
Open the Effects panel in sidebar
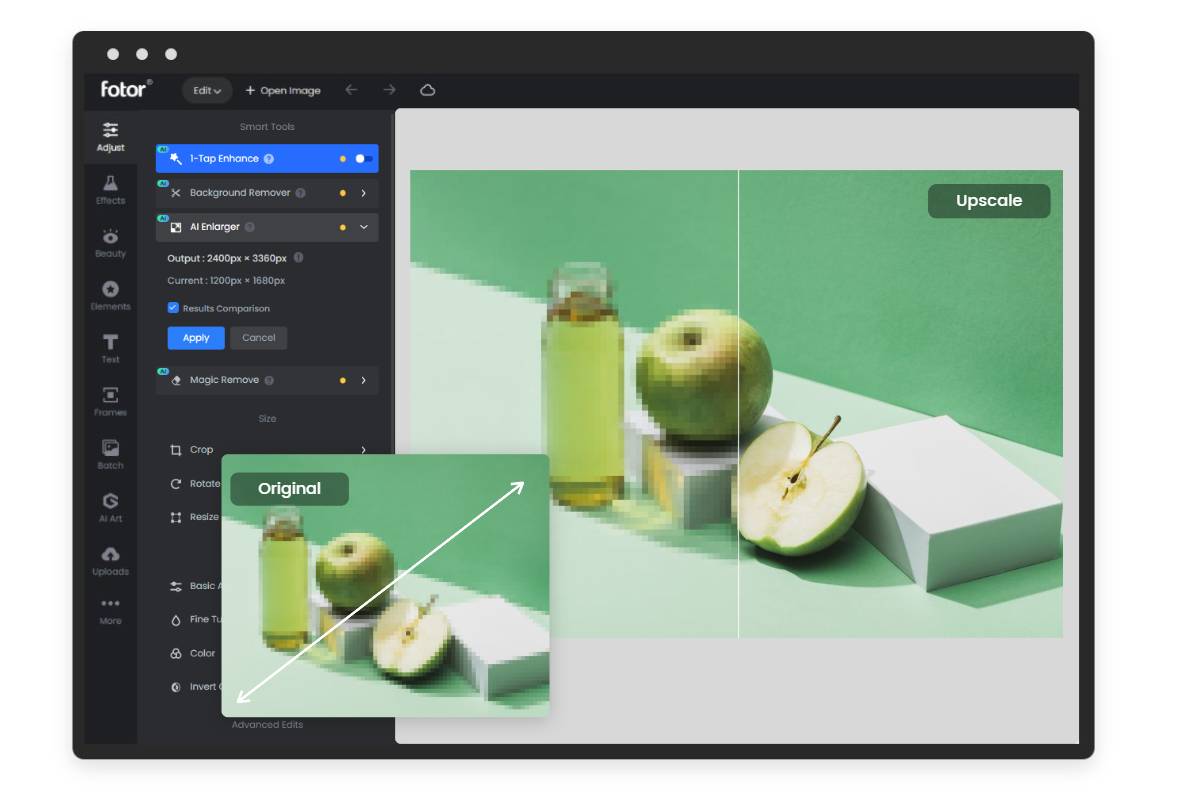pos(110,189)
